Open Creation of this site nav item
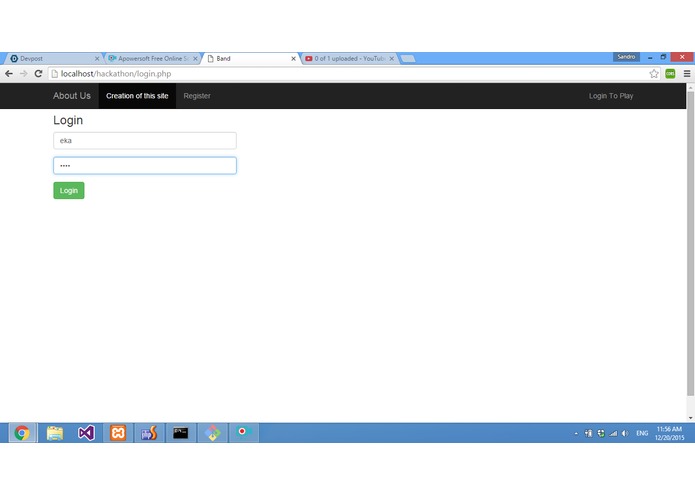 pos(137,96)
